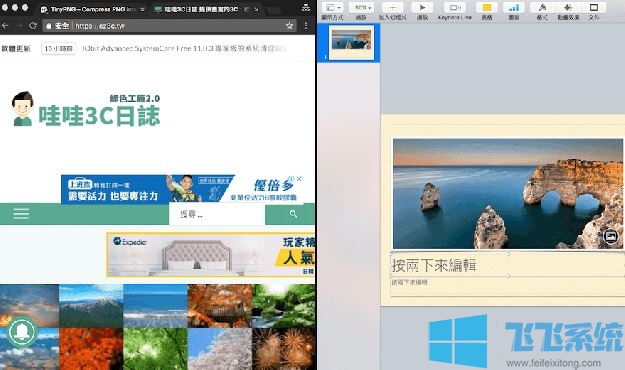The image size is (625, 370).
Task: Switch to the TinyPNG browser tab
Action: [x=93, y=9]
